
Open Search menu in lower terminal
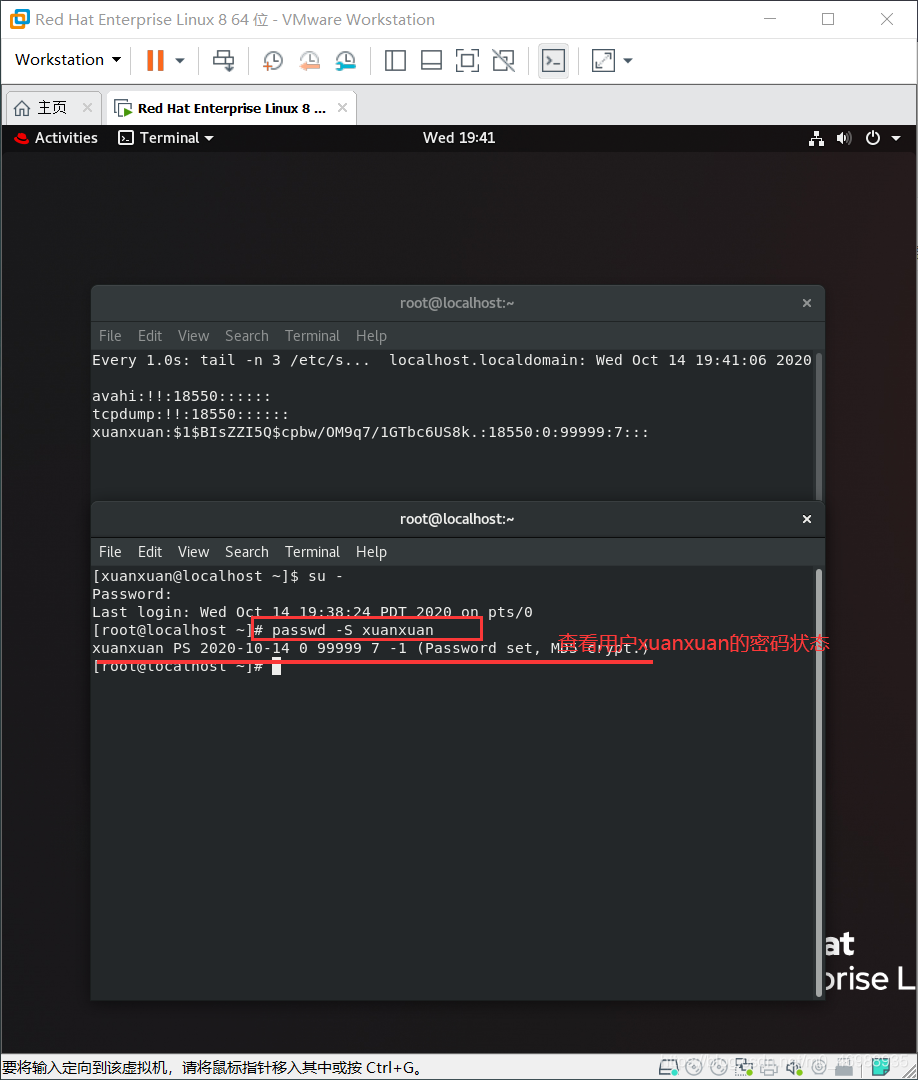point(247,552)
